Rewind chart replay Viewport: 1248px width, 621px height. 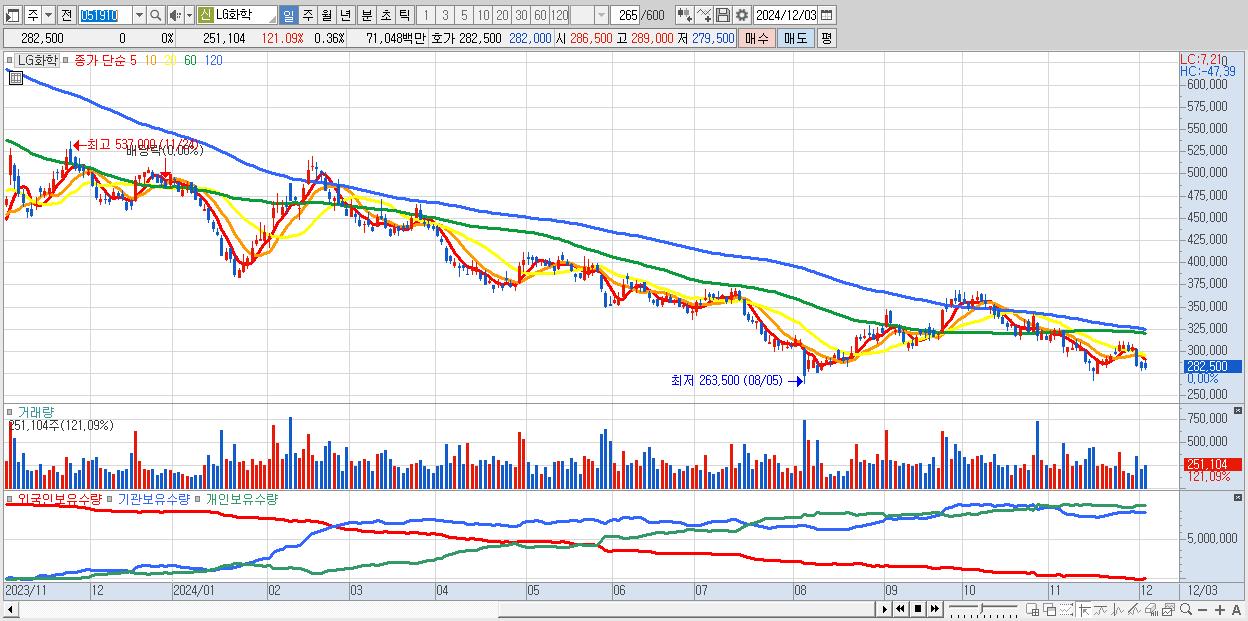(x=900, y=609)
